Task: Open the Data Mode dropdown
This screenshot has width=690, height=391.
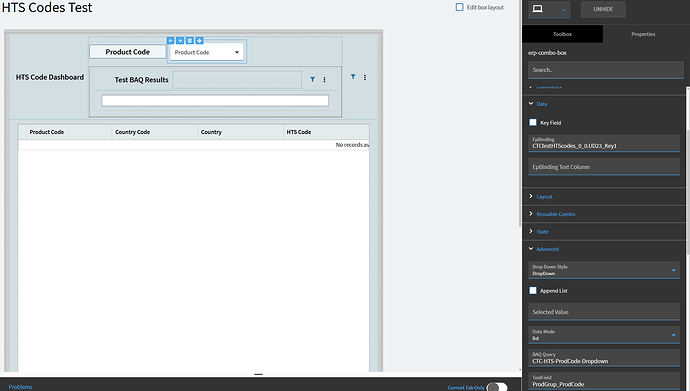Action: coord(604,335)
